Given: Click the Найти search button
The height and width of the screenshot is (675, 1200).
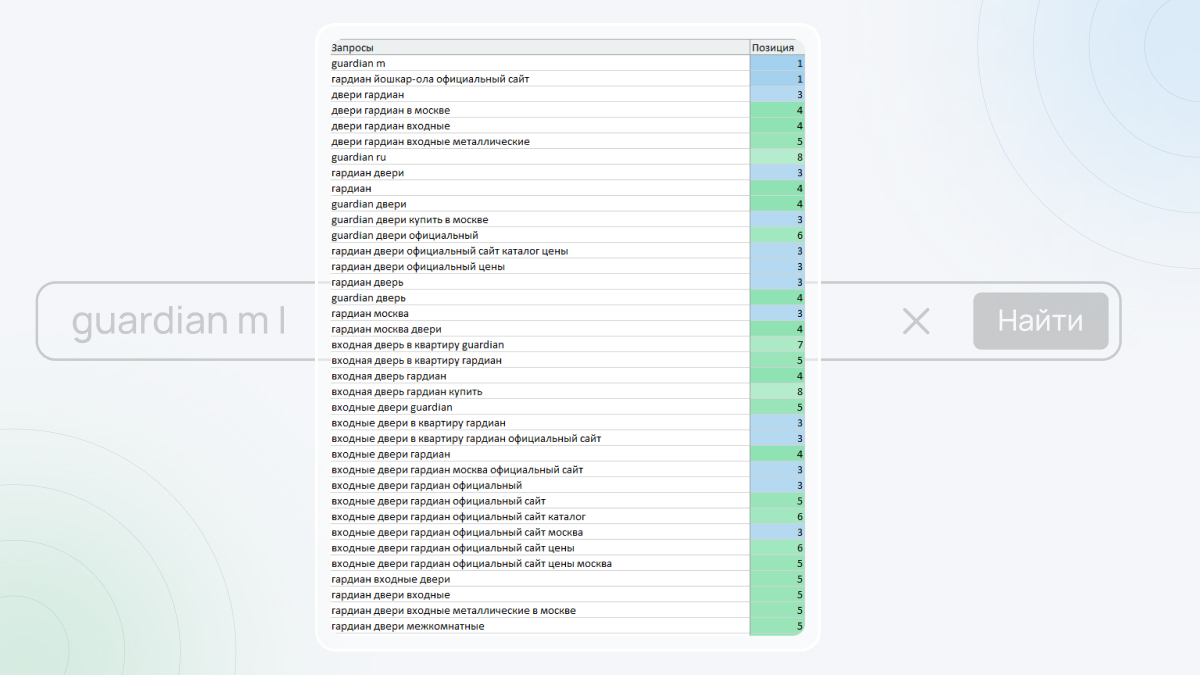Looking at the screenshot, I should coord(1040,321).
